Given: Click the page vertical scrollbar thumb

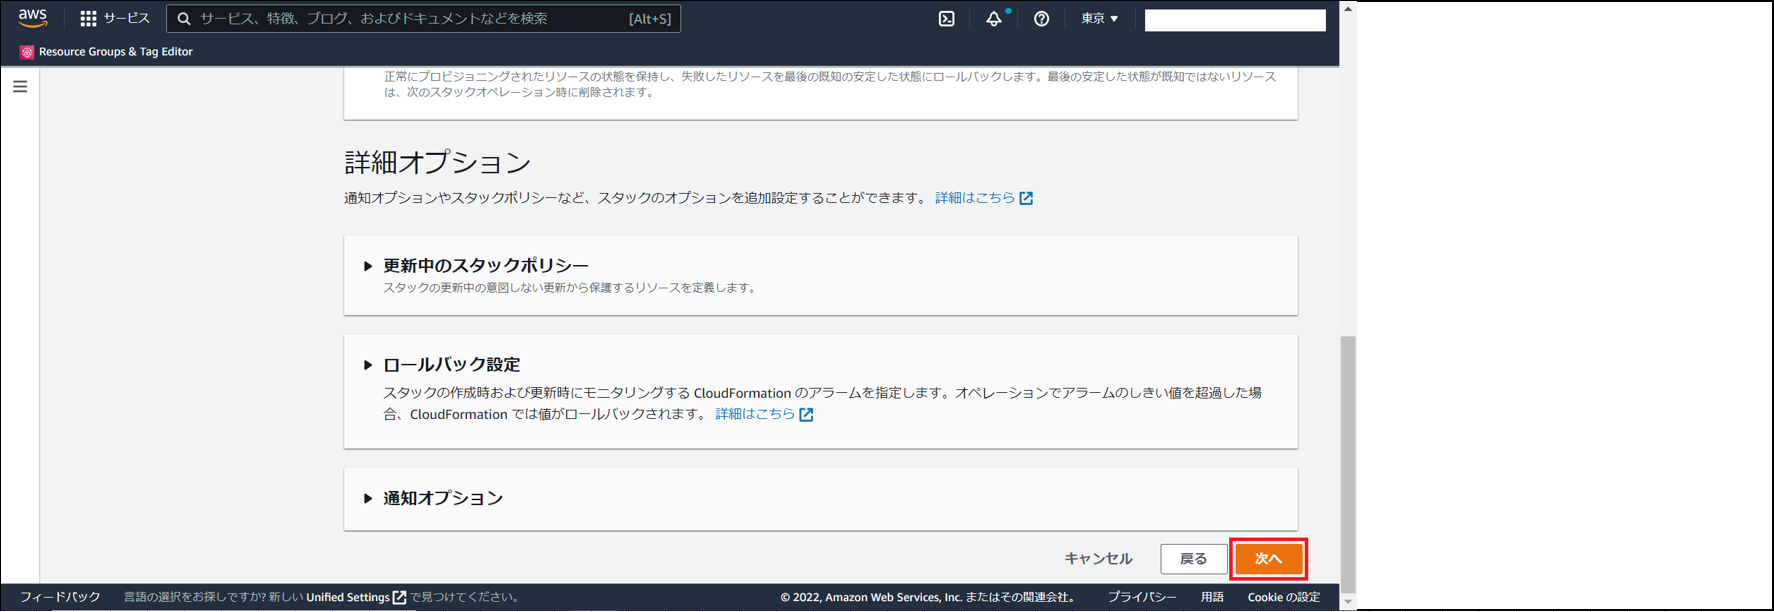Looking at the screenshot, I should click(1348, 465).
